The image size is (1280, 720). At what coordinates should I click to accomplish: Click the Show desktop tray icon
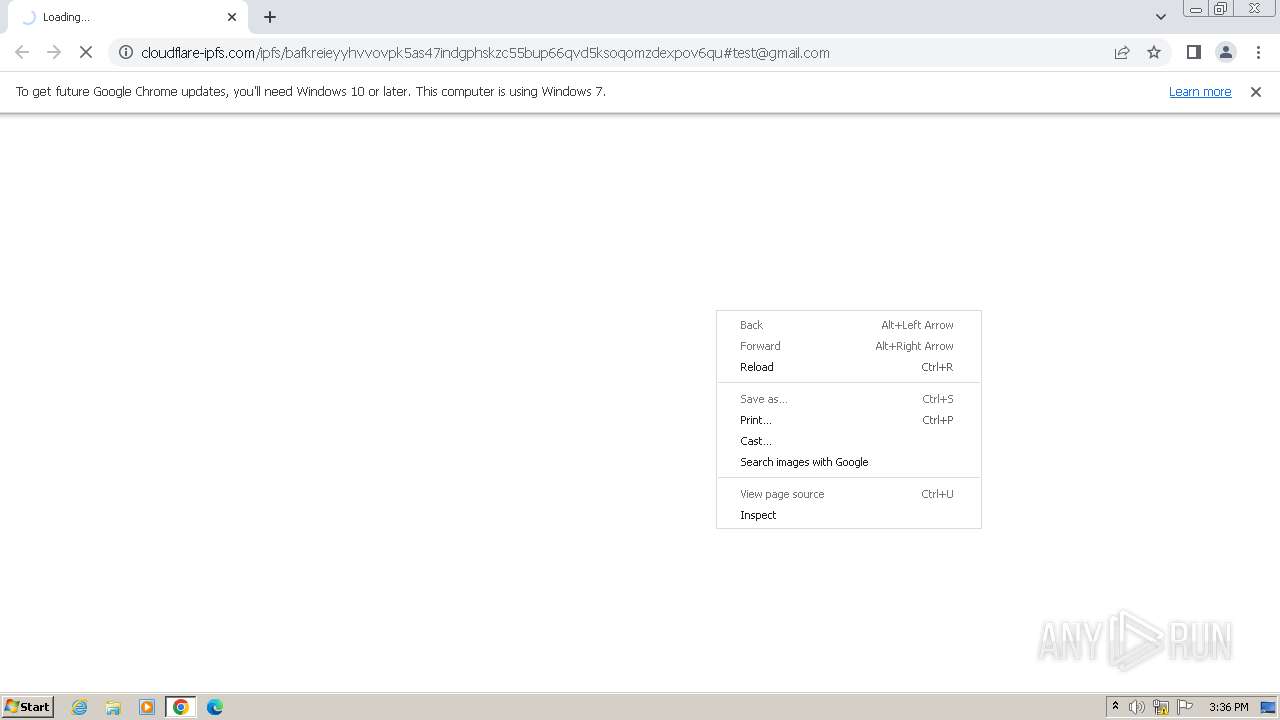(1268, 707)
